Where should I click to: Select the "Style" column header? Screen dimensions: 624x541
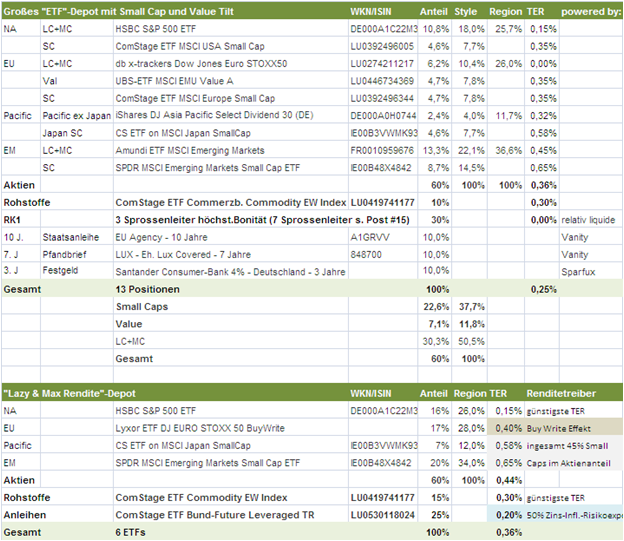pos(466,12)
